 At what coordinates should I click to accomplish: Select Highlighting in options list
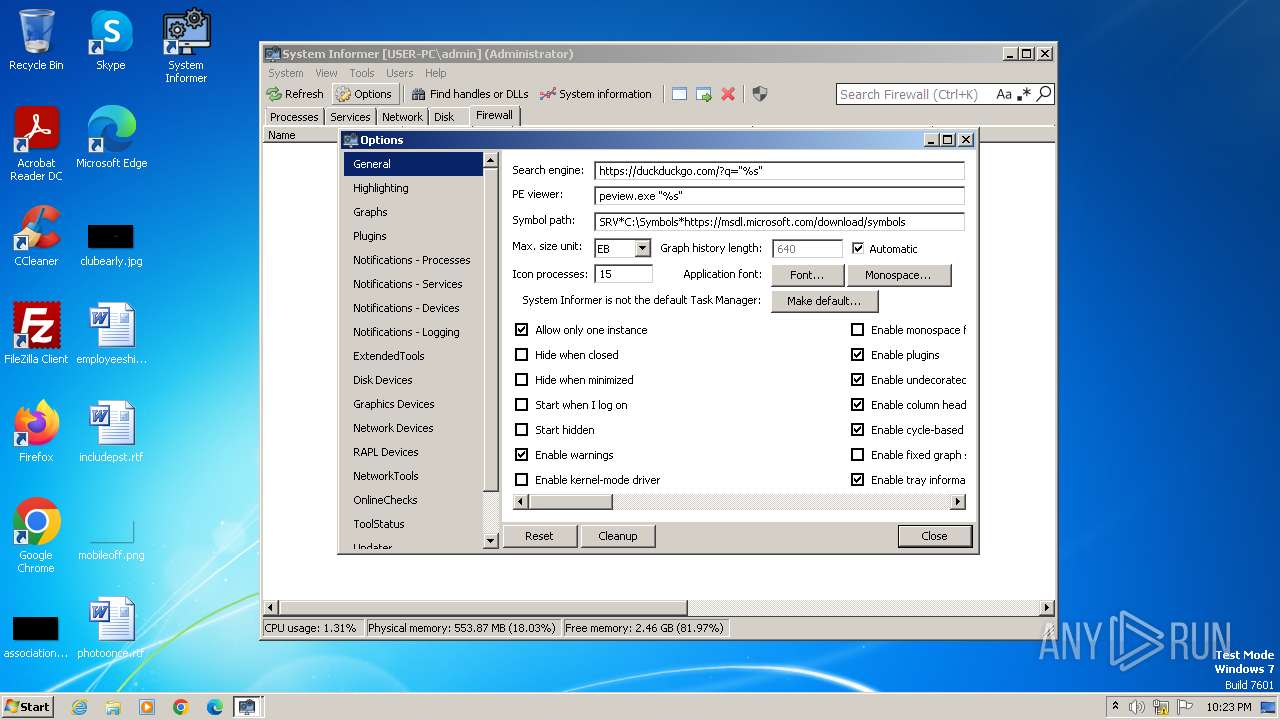414,188
